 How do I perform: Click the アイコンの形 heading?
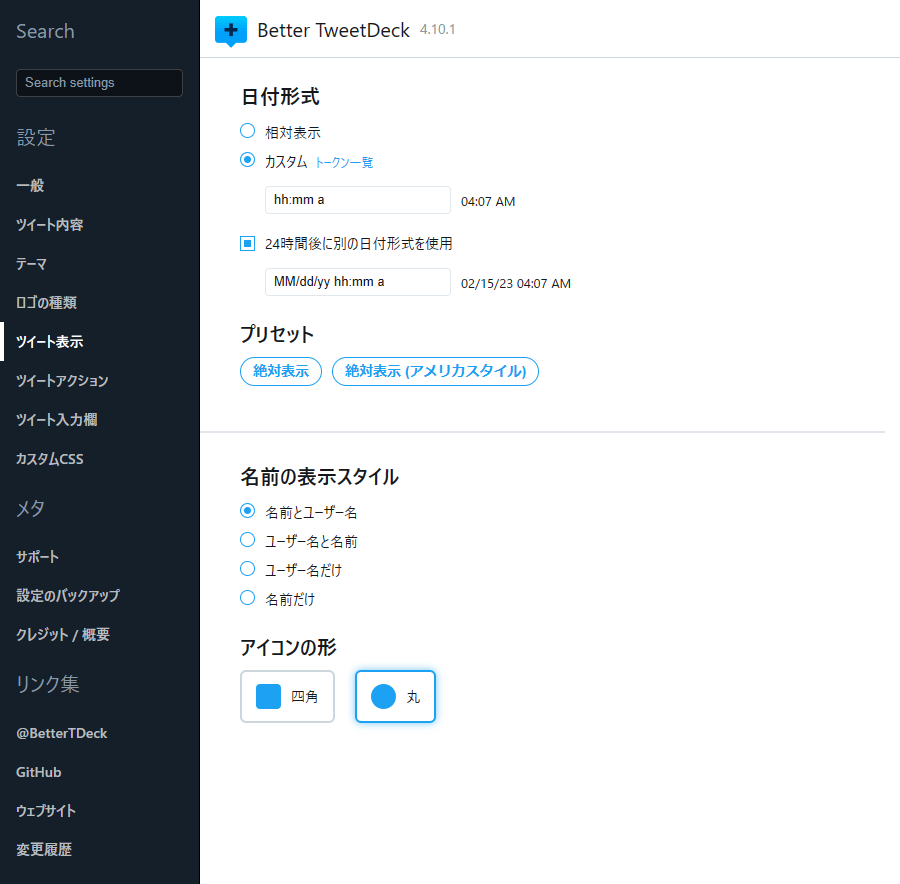(x=288, y=647)
